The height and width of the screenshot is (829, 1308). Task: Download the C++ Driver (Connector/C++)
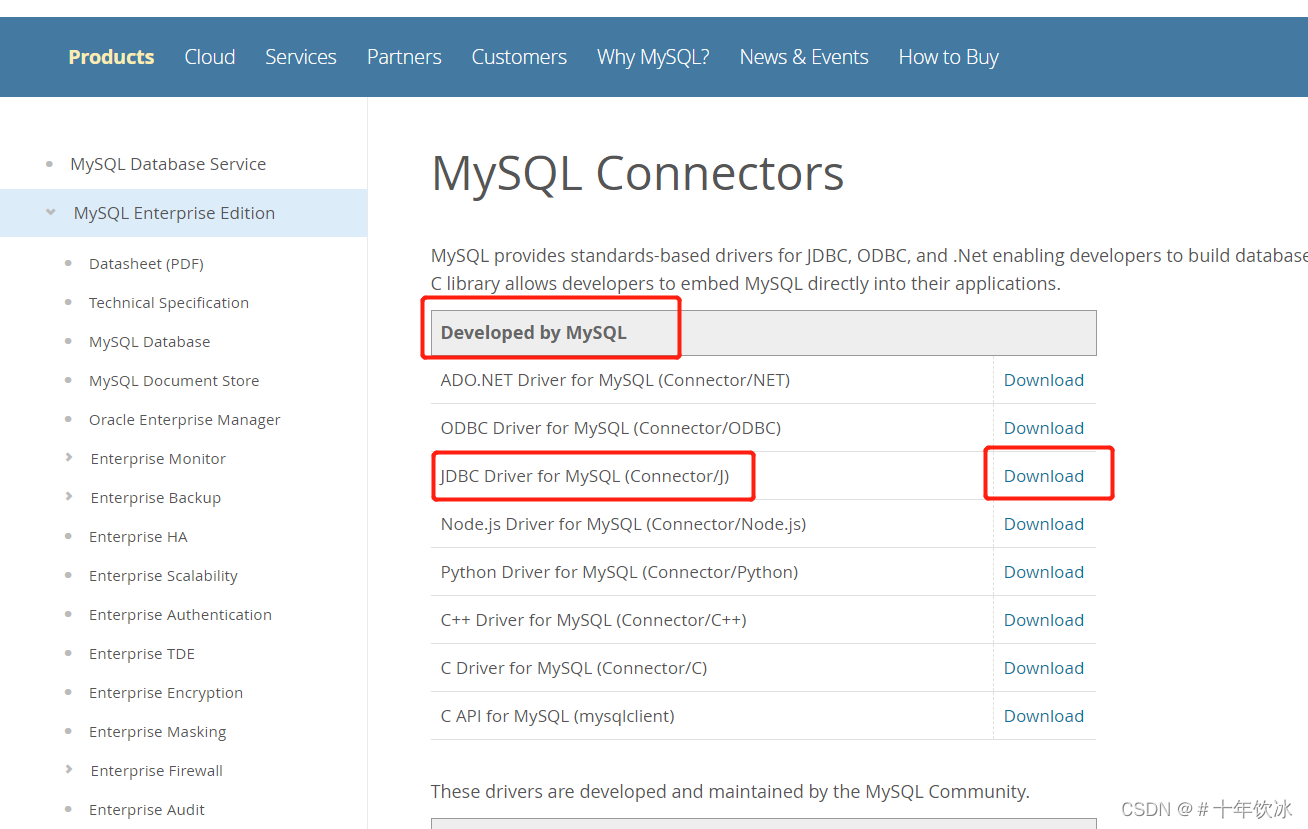1044,620
